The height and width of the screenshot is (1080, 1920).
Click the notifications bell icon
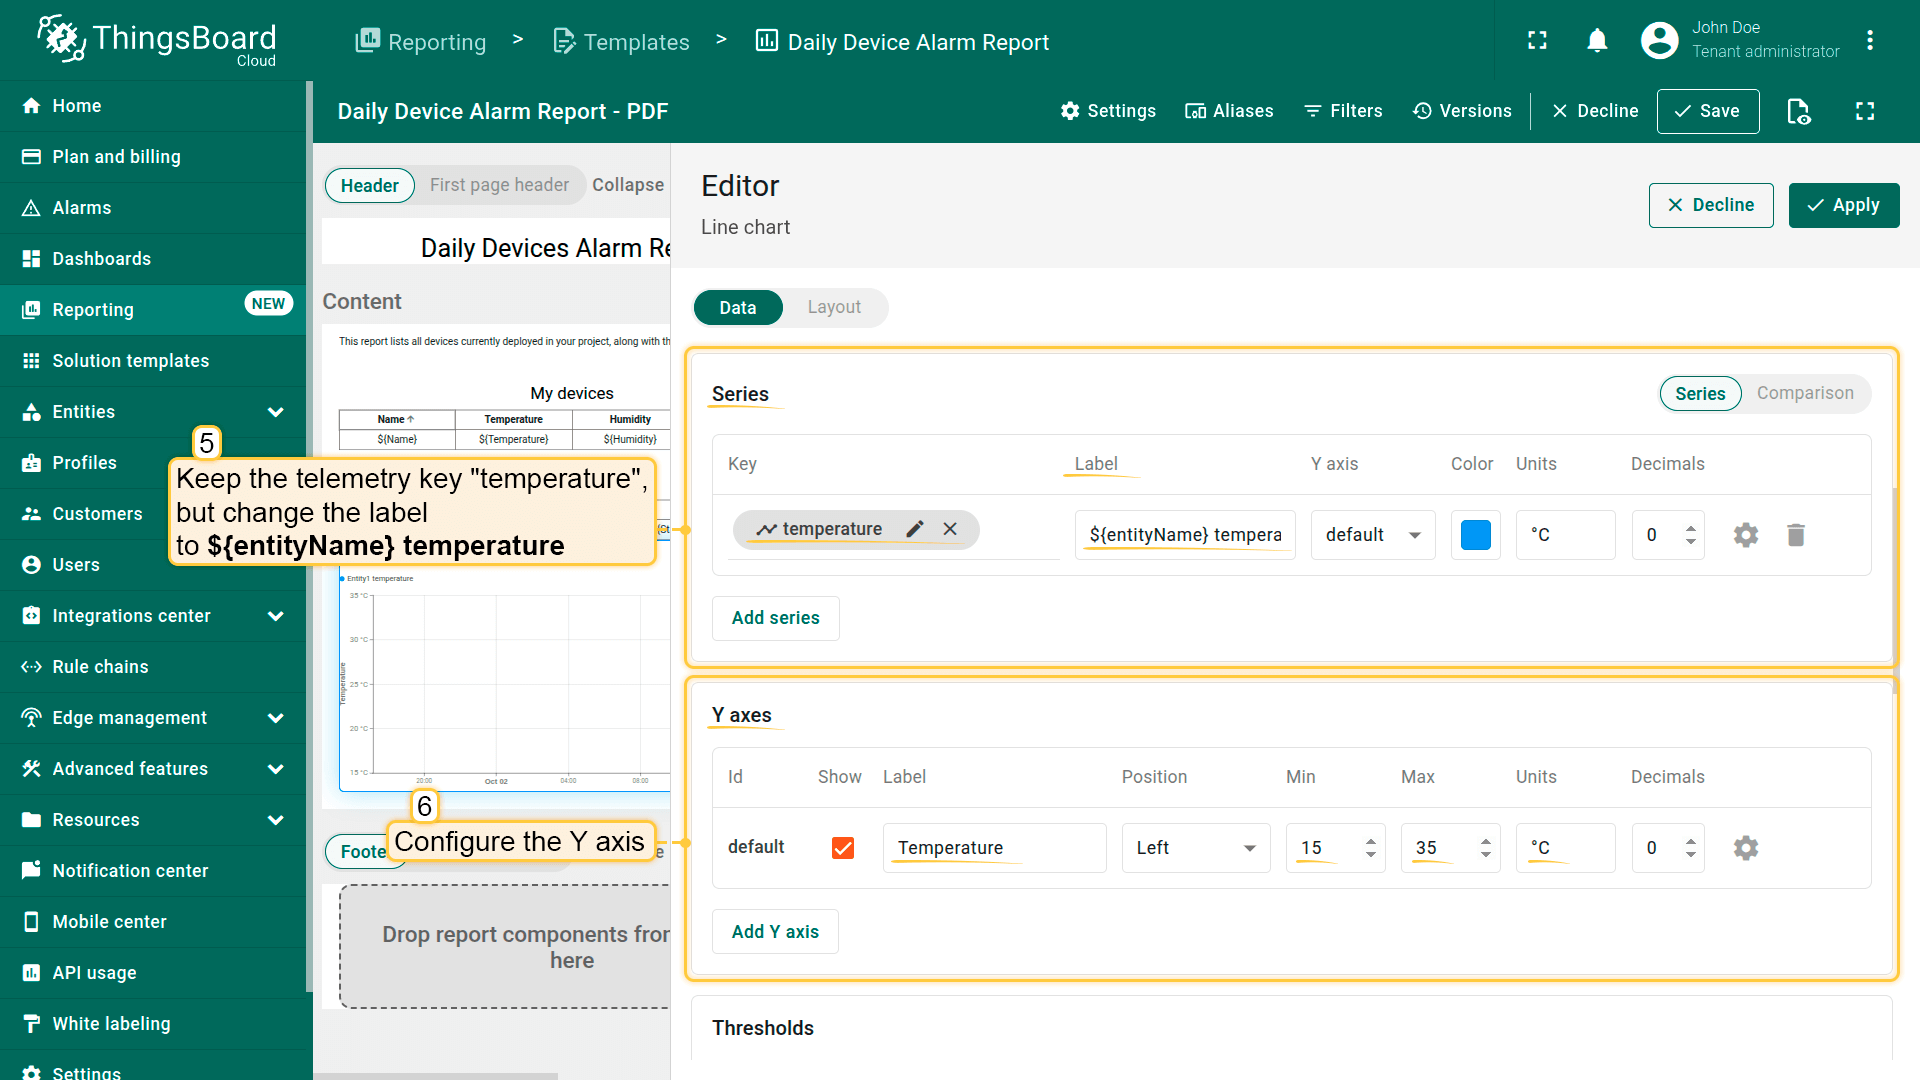click(1597, 41)
